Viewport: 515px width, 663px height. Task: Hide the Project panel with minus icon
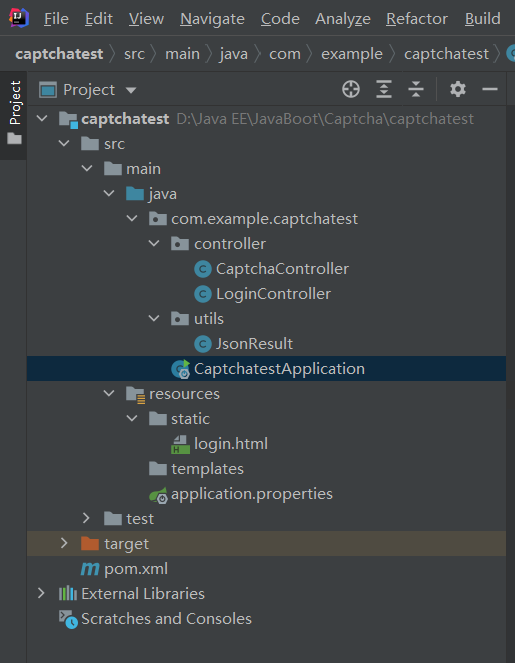pyautogui.click(x=490, y=89)
